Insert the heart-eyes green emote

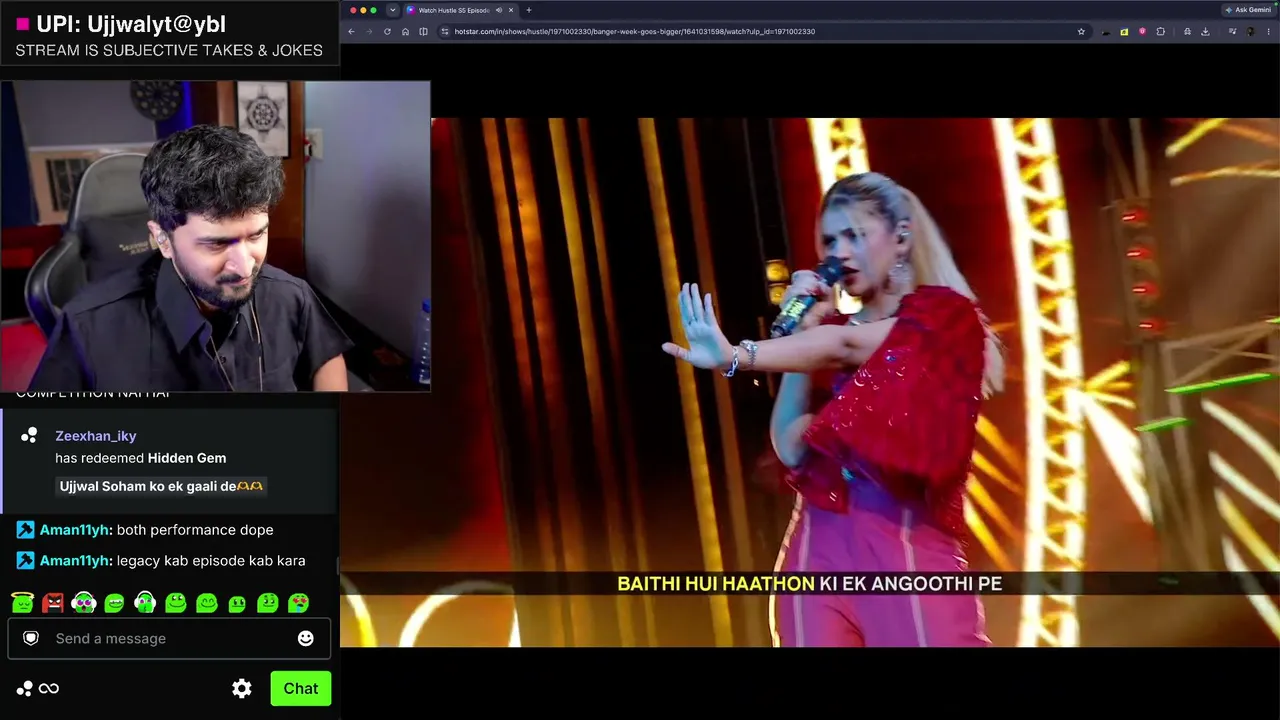click(x=298, y=602)
